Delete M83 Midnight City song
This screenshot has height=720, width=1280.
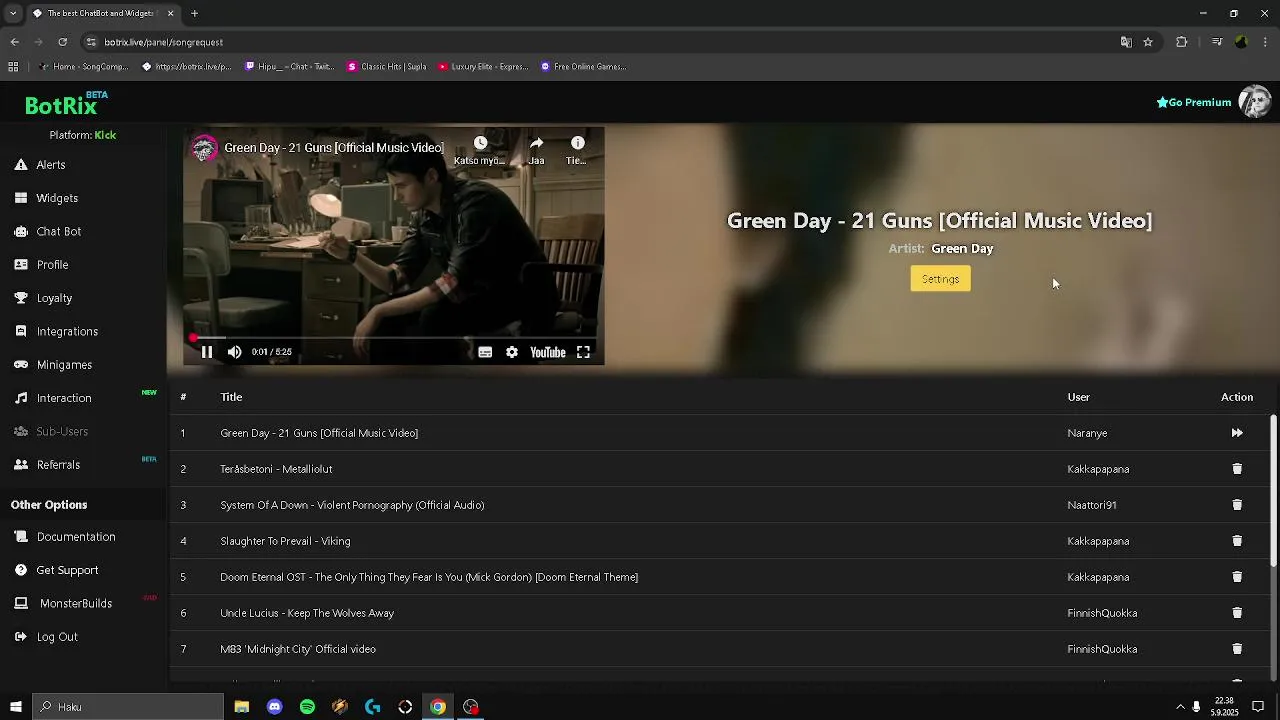(1237, 649)
